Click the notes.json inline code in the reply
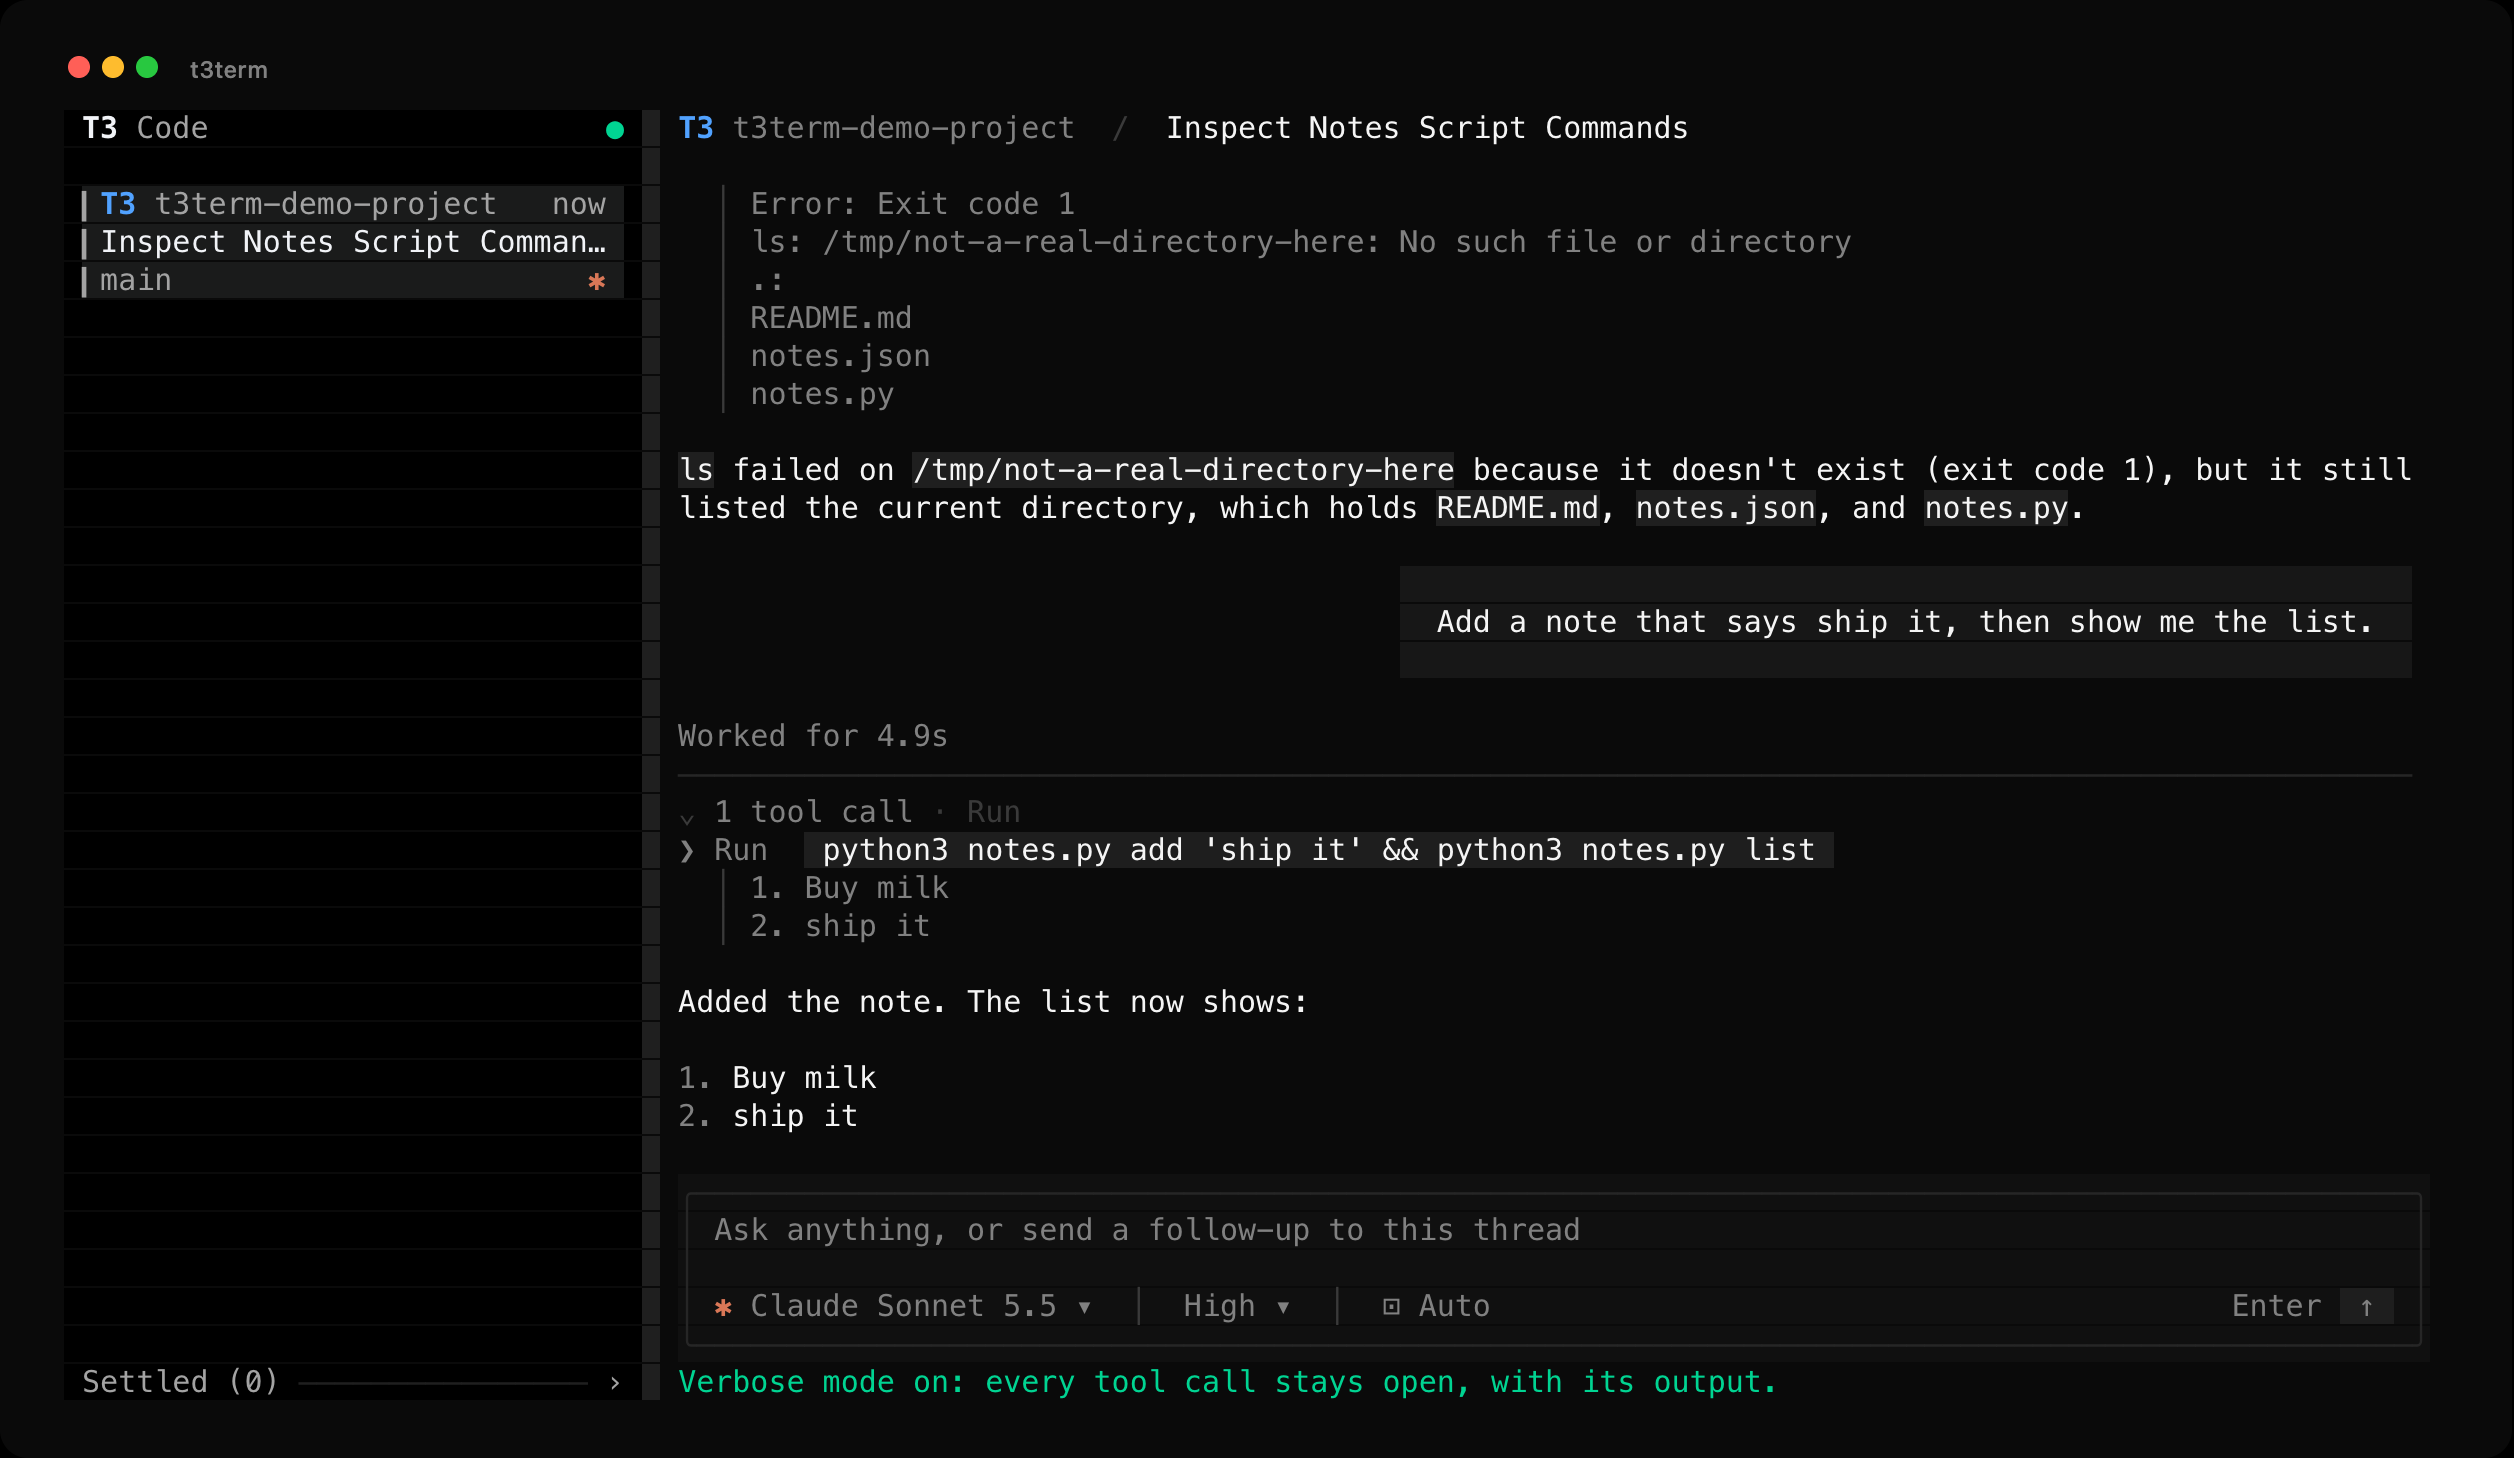This screenshot has width=2514, height=1458. pos(1725,508)
